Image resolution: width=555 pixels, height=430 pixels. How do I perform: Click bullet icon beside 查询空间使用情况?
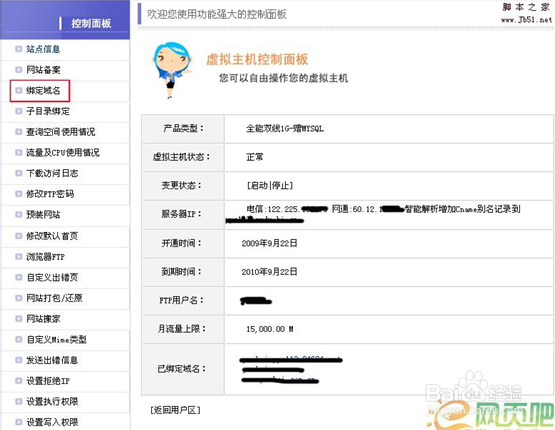[18, 132]
